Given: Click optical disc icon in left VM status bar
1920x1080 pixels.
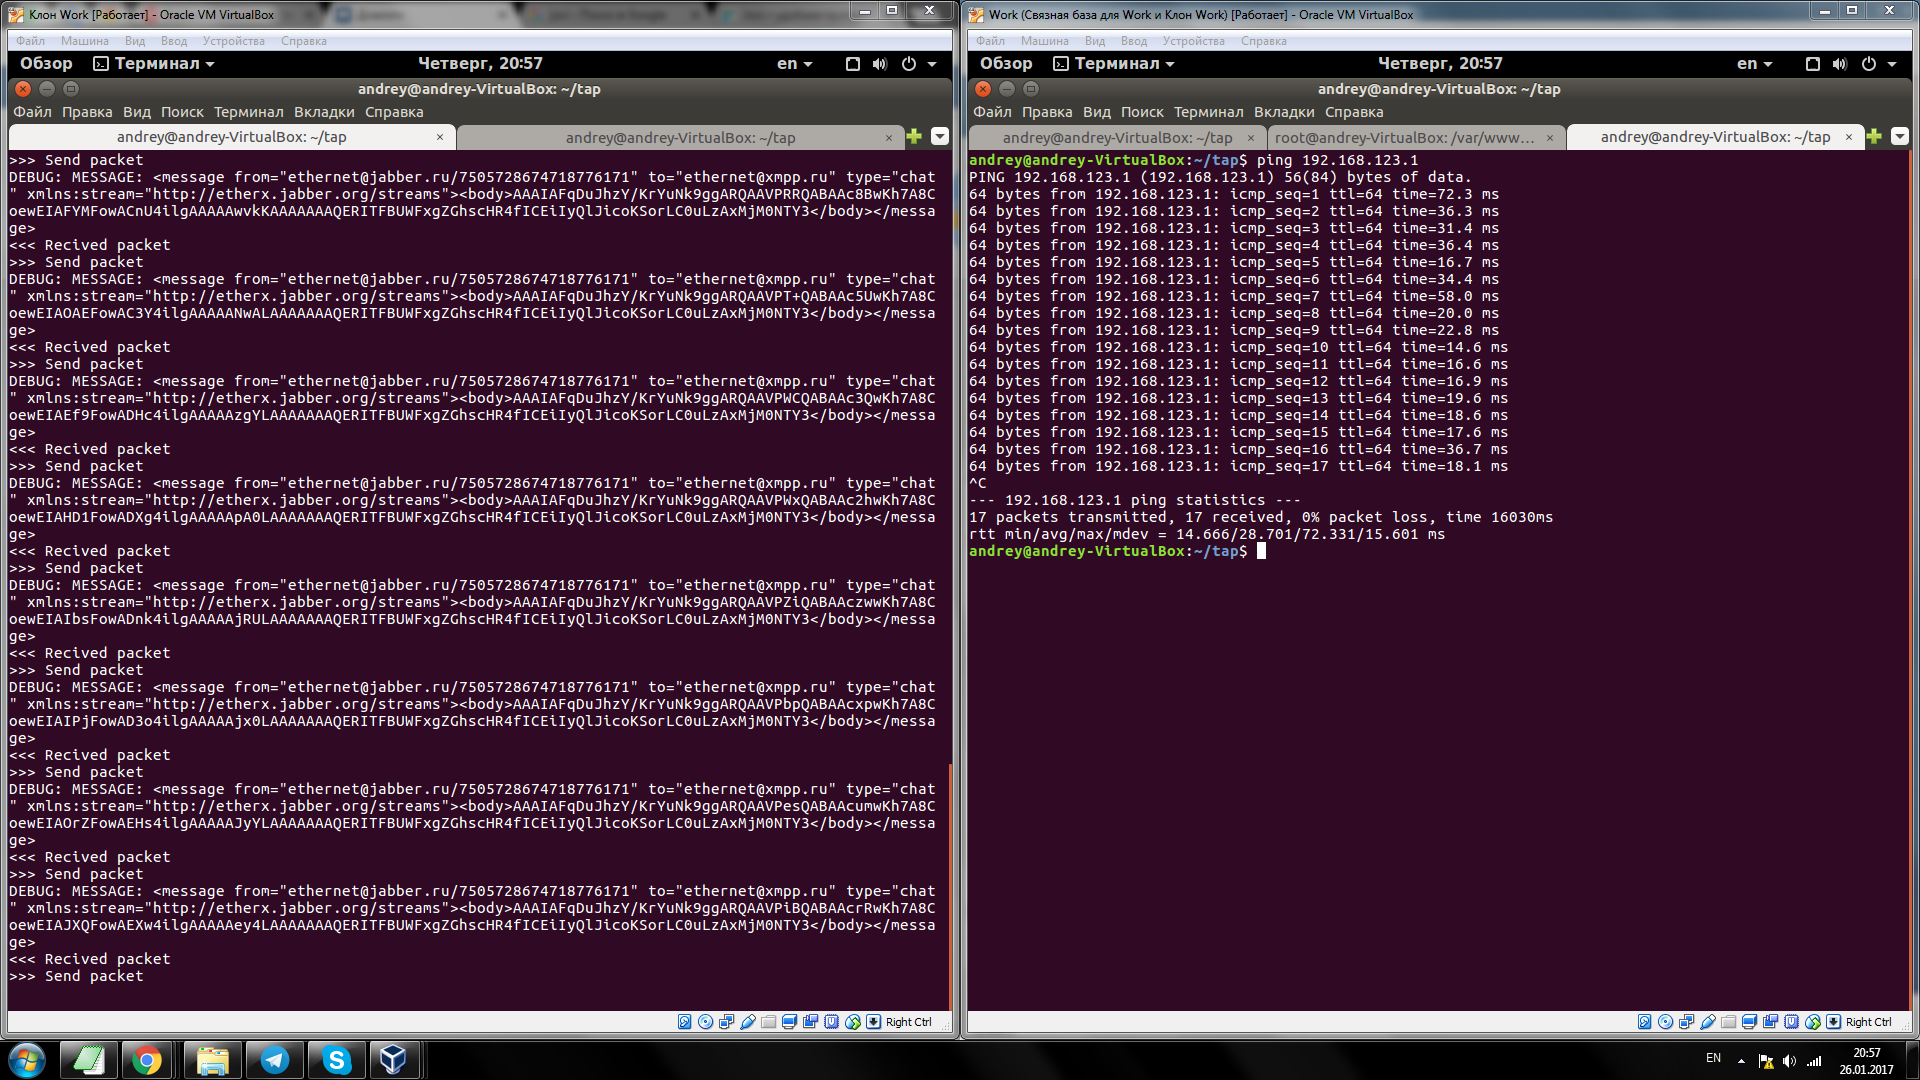Looking at the screenshot, I should 706,1022.
